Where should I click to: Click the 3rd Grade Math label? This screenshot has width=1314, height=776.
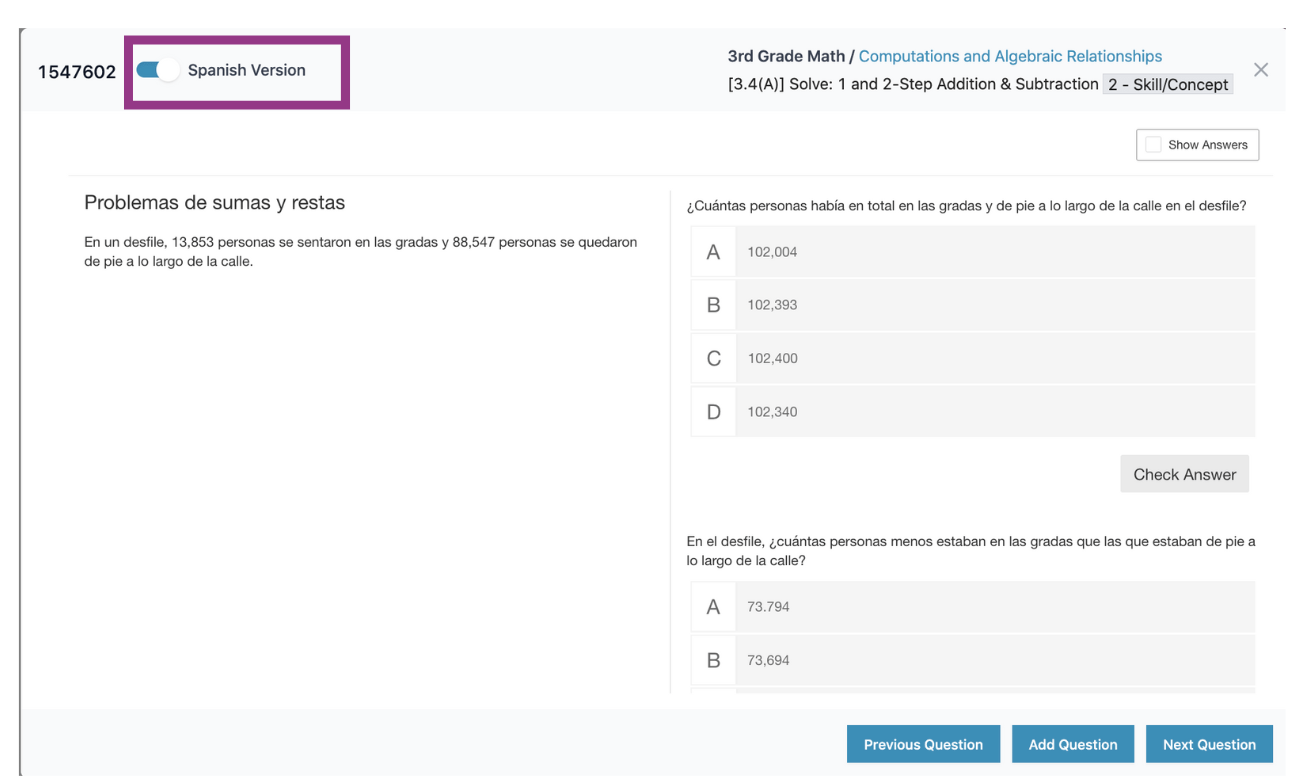click(785, 56)
